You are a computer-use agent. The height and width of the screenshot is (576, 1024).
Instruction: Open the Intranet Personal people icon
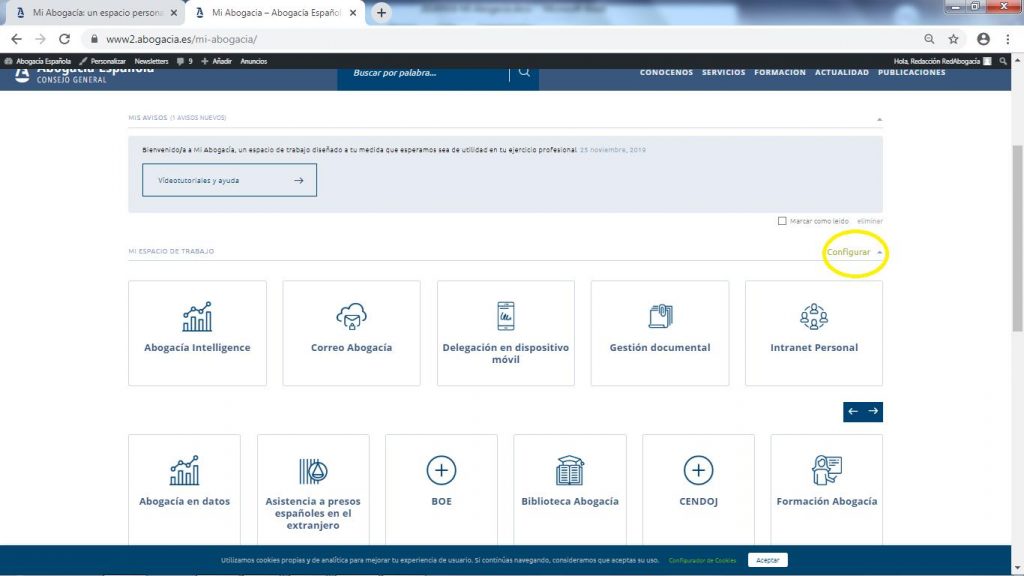click(814, 316)
